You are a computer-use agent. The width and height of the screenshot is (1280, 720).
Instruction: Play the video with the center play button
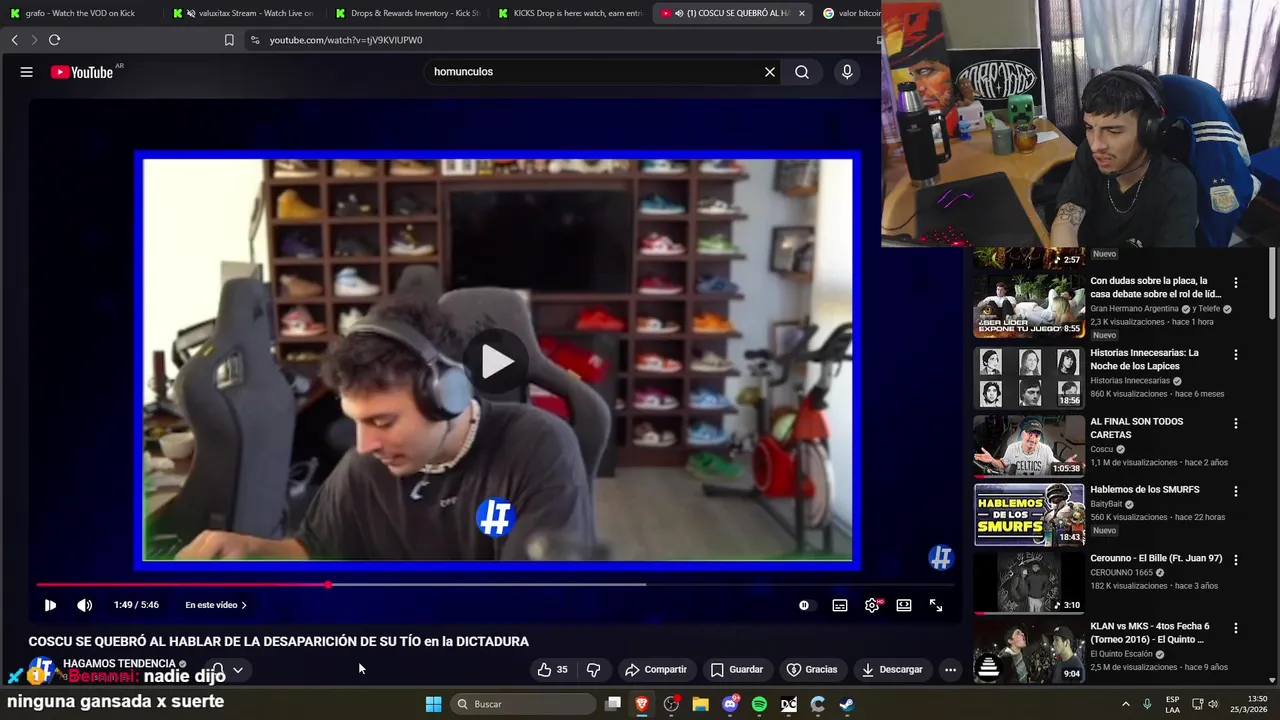click(498, 361)
